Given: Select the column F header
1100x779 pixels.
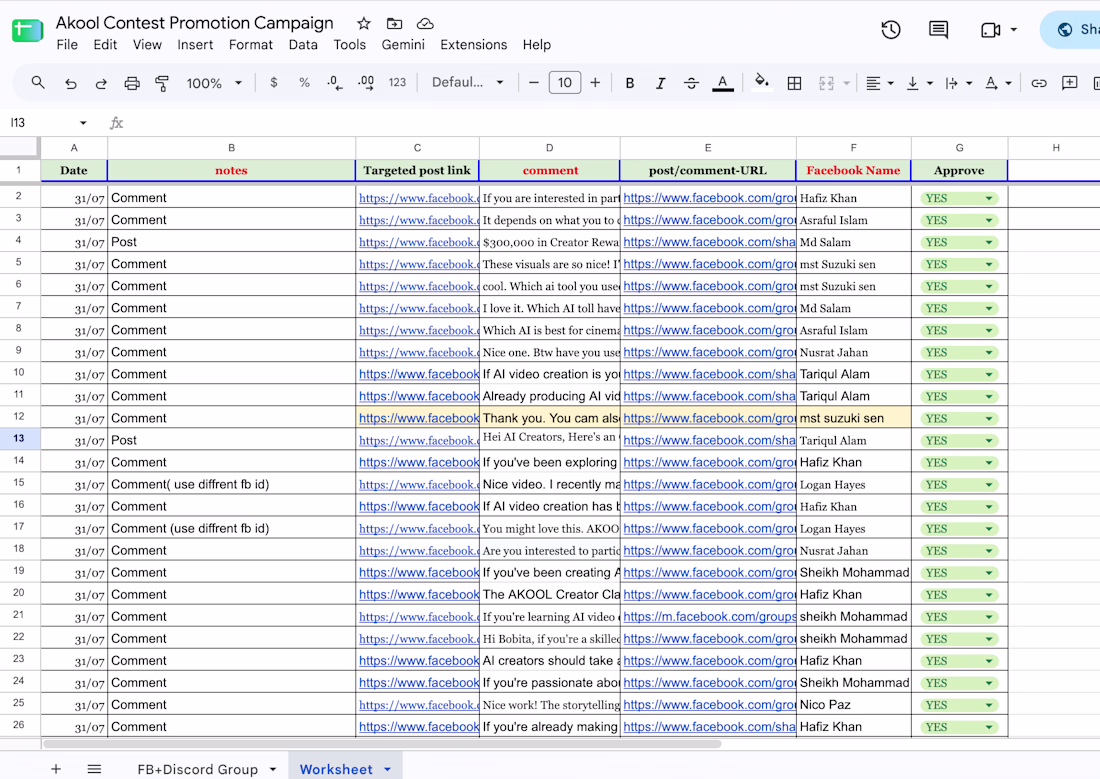Looking at the screenshot, I should [853, 147].
